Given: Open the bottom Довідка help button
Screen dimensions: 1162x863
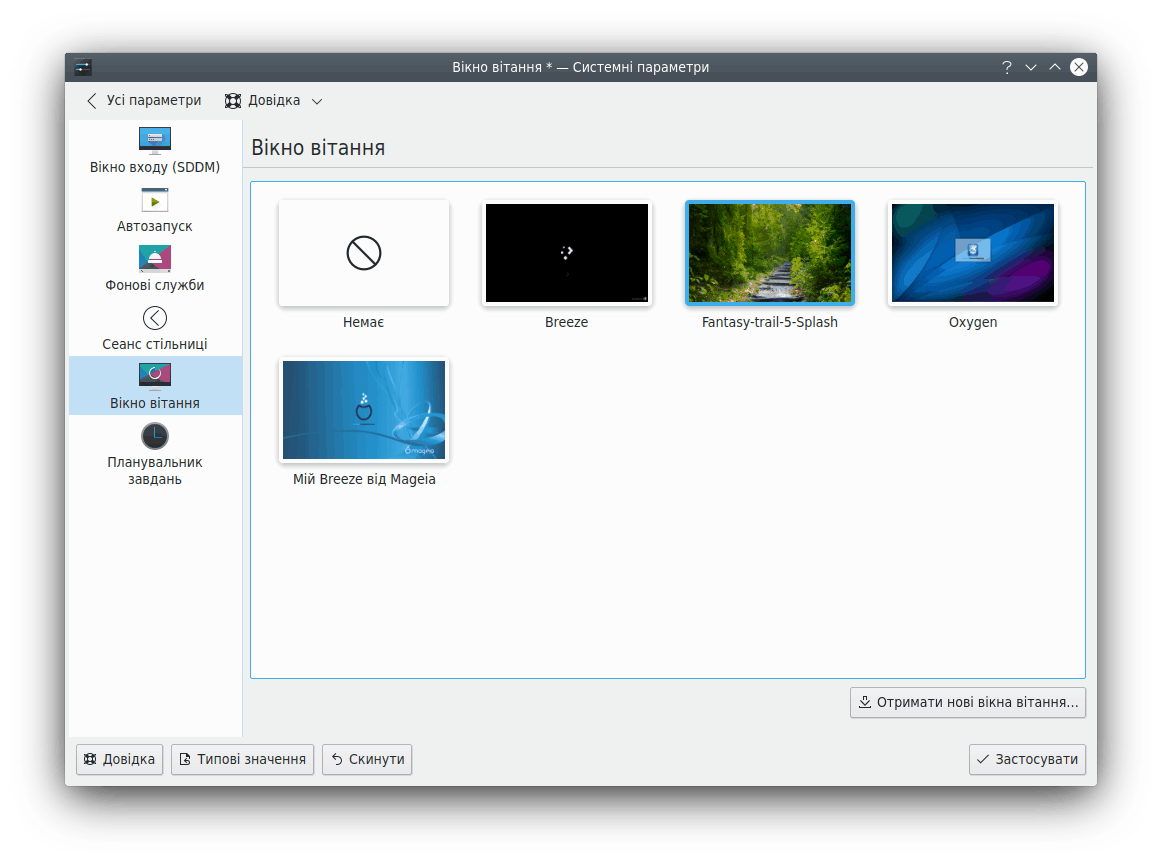Looking at the screenshot, I should pos(119,760).
